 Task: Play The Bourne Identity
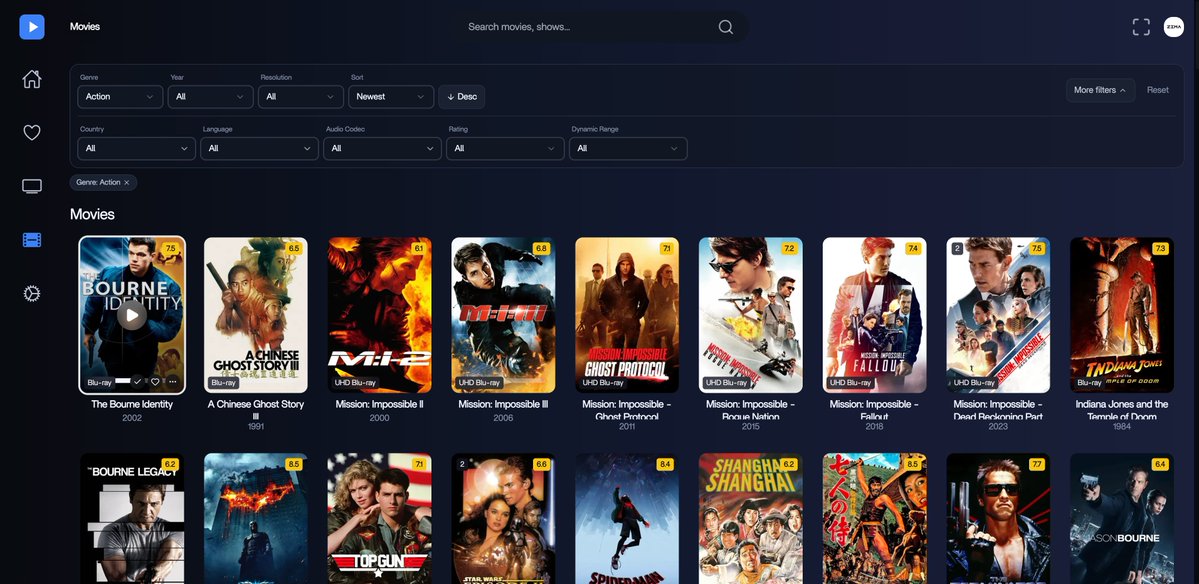coord(132,314)
